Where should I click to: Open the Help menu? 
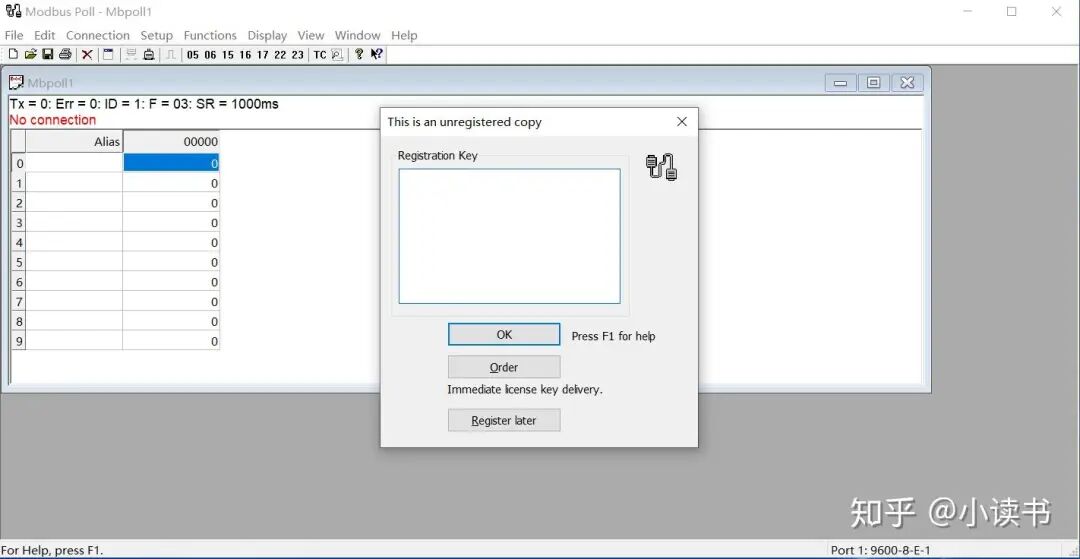(404, 35)
